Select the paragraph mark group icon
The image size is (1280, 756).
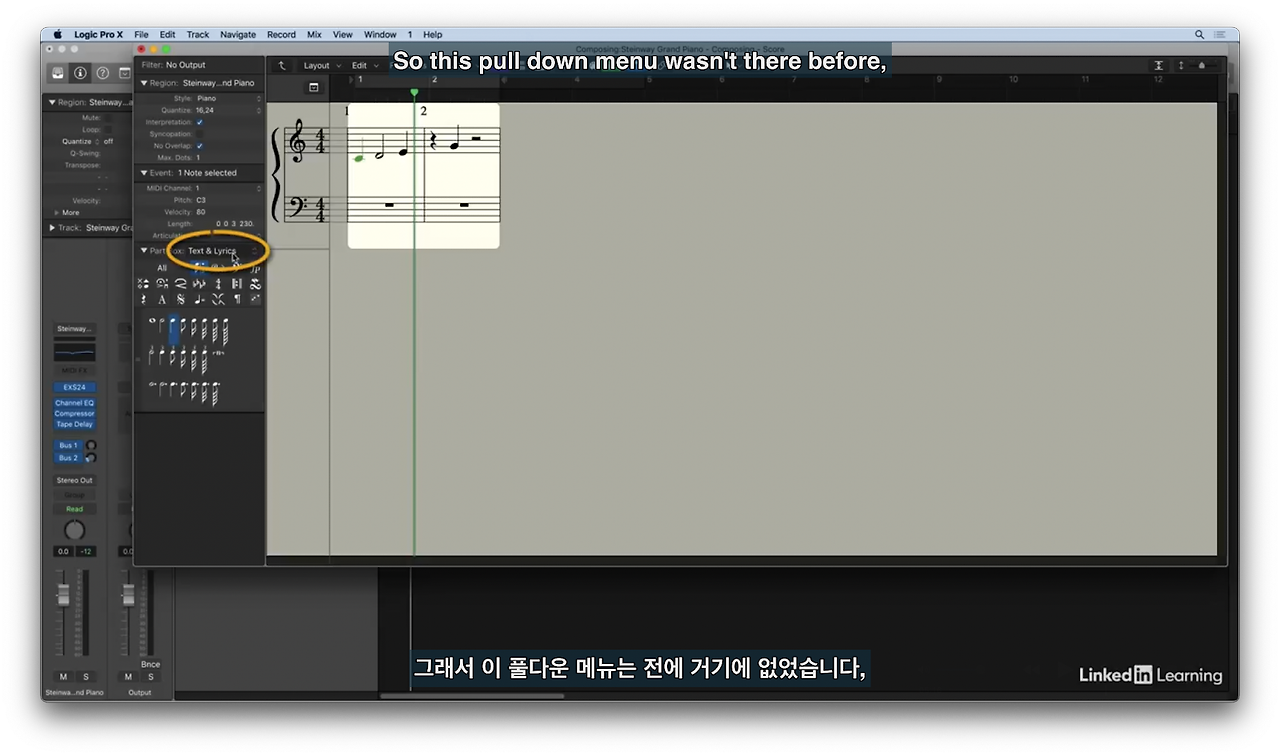[x=236, y=299]
